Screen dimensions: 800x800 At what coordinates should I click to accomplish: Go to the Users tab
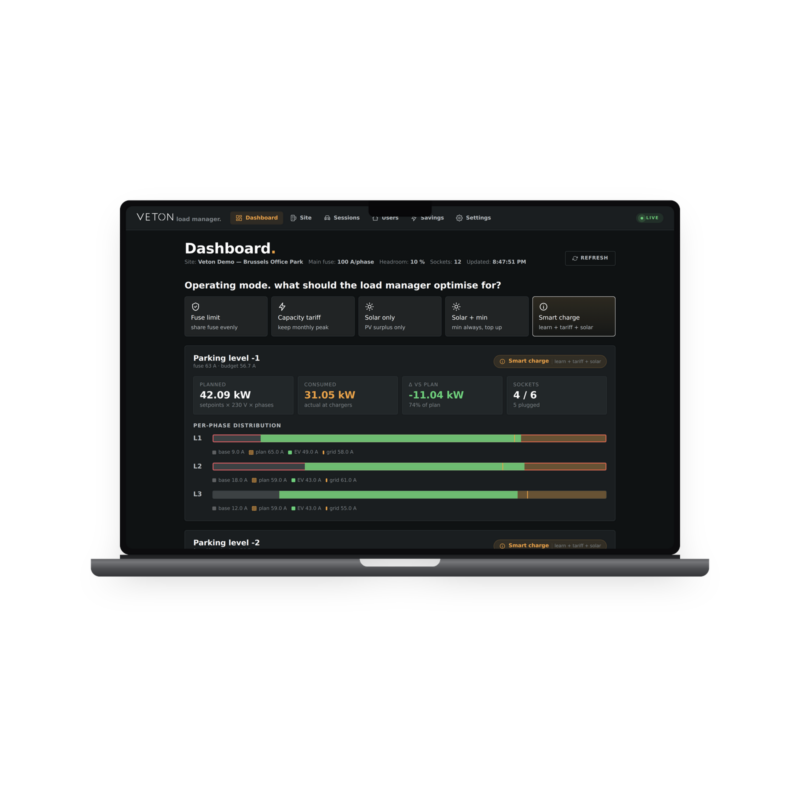click(385, 218)
